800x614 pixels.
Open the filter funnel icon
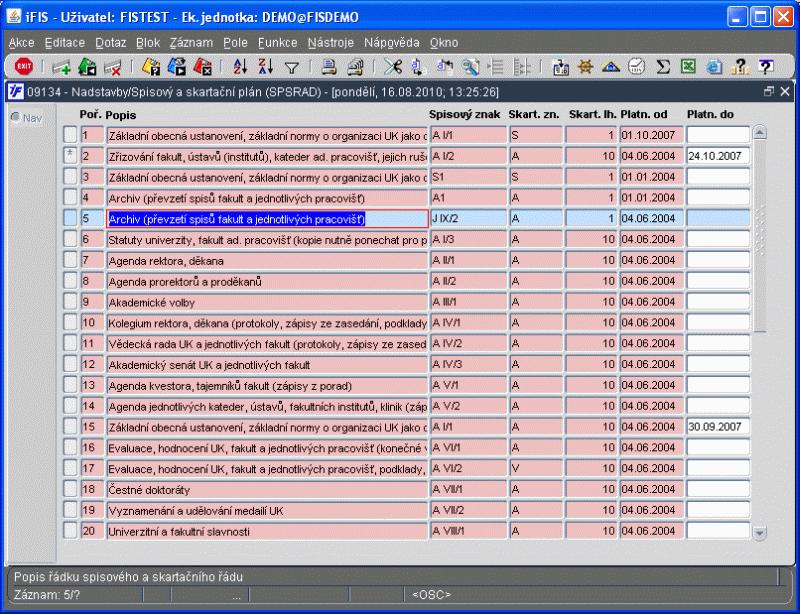pos(291,67)
